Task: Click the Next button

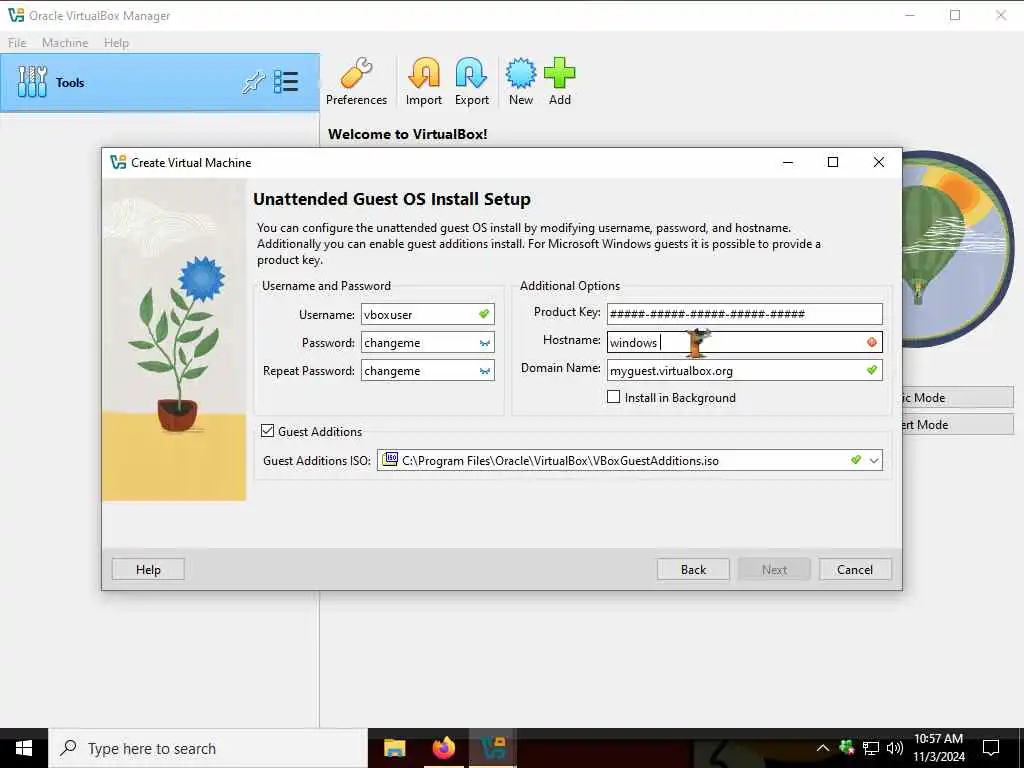Action: coord(774,569)
